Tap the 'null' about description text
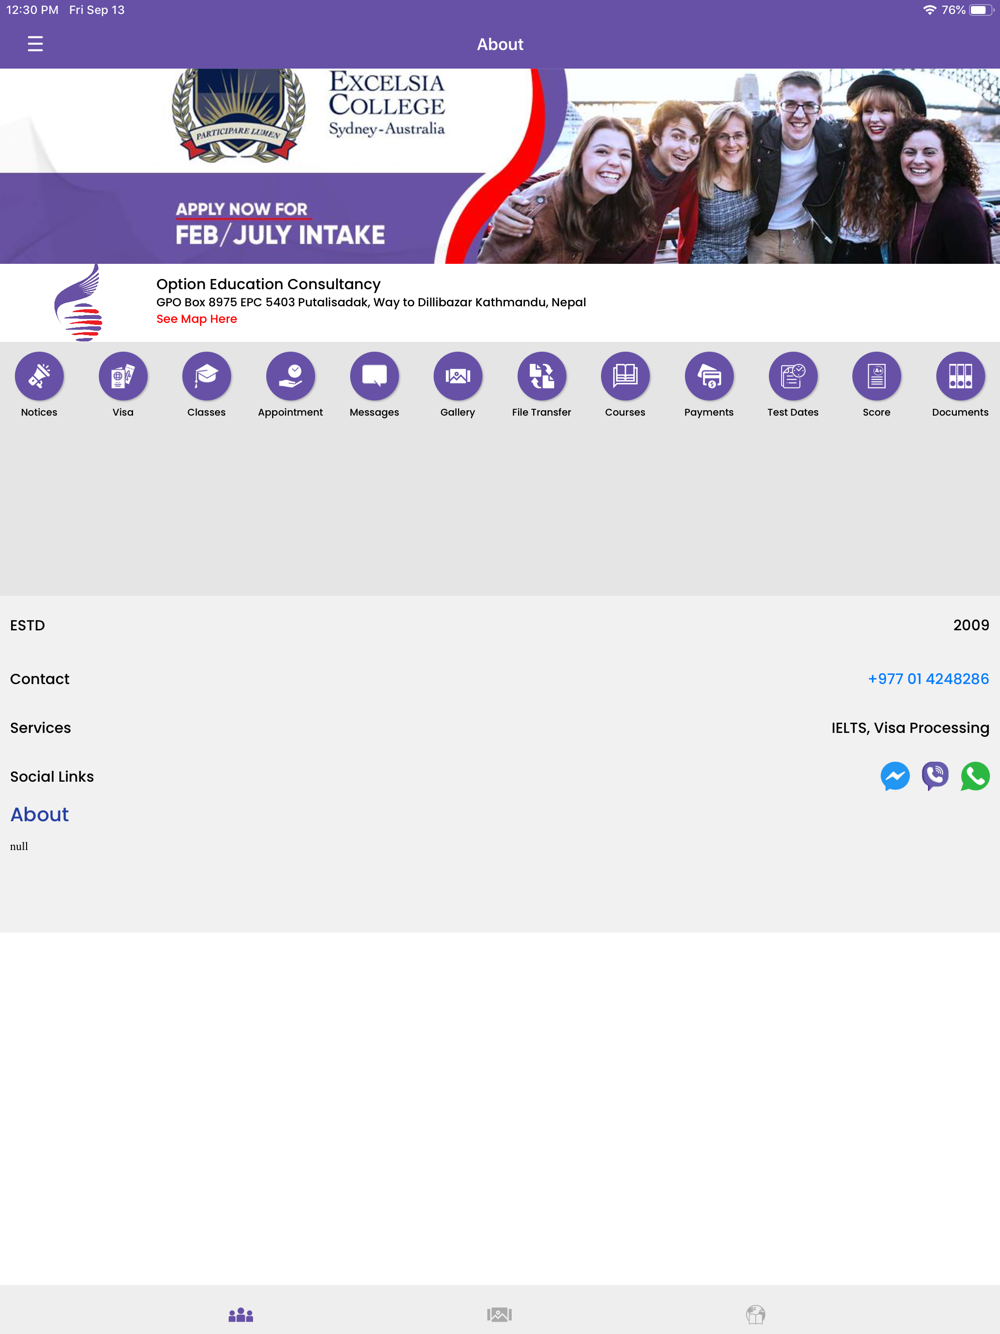This screenshot has height=1334, width=1000. (x=19, y=846)
